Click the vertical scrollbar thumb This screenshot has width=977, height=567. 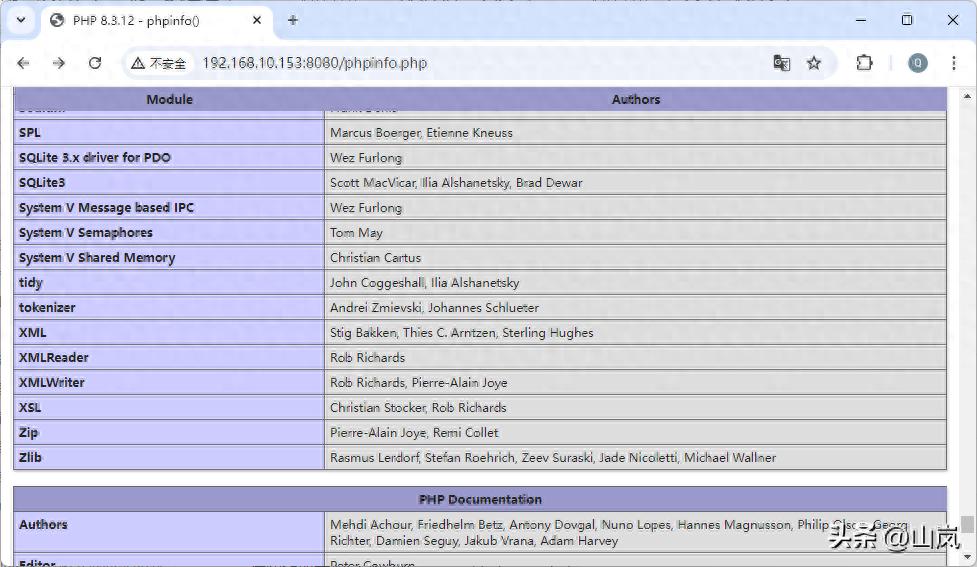(967, 525)
